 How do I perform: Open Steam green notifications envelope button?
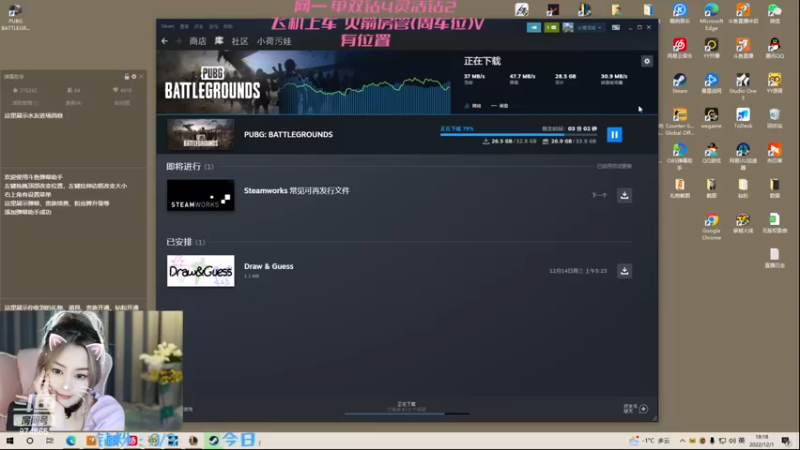[552, 28]
